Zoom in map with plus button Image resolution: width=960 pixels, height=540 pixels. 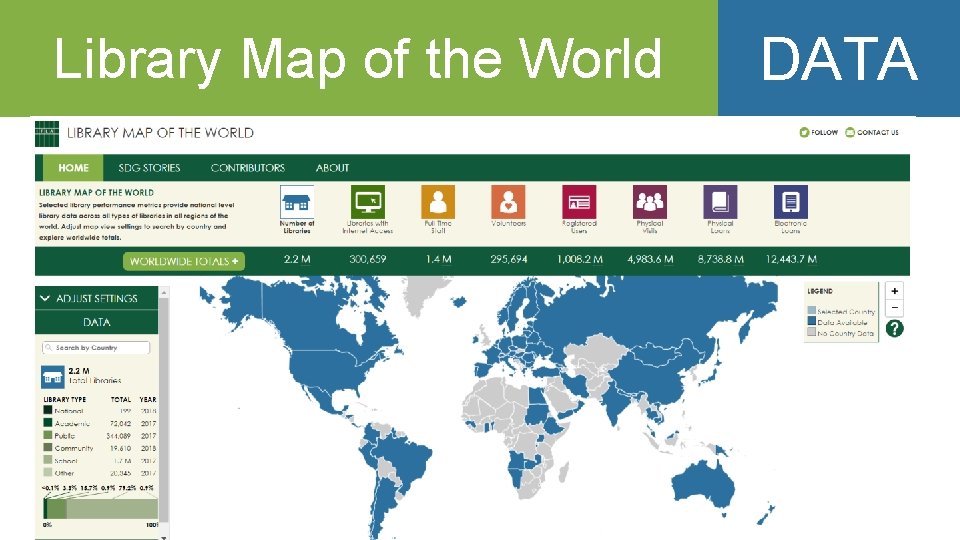pos(894,291)
